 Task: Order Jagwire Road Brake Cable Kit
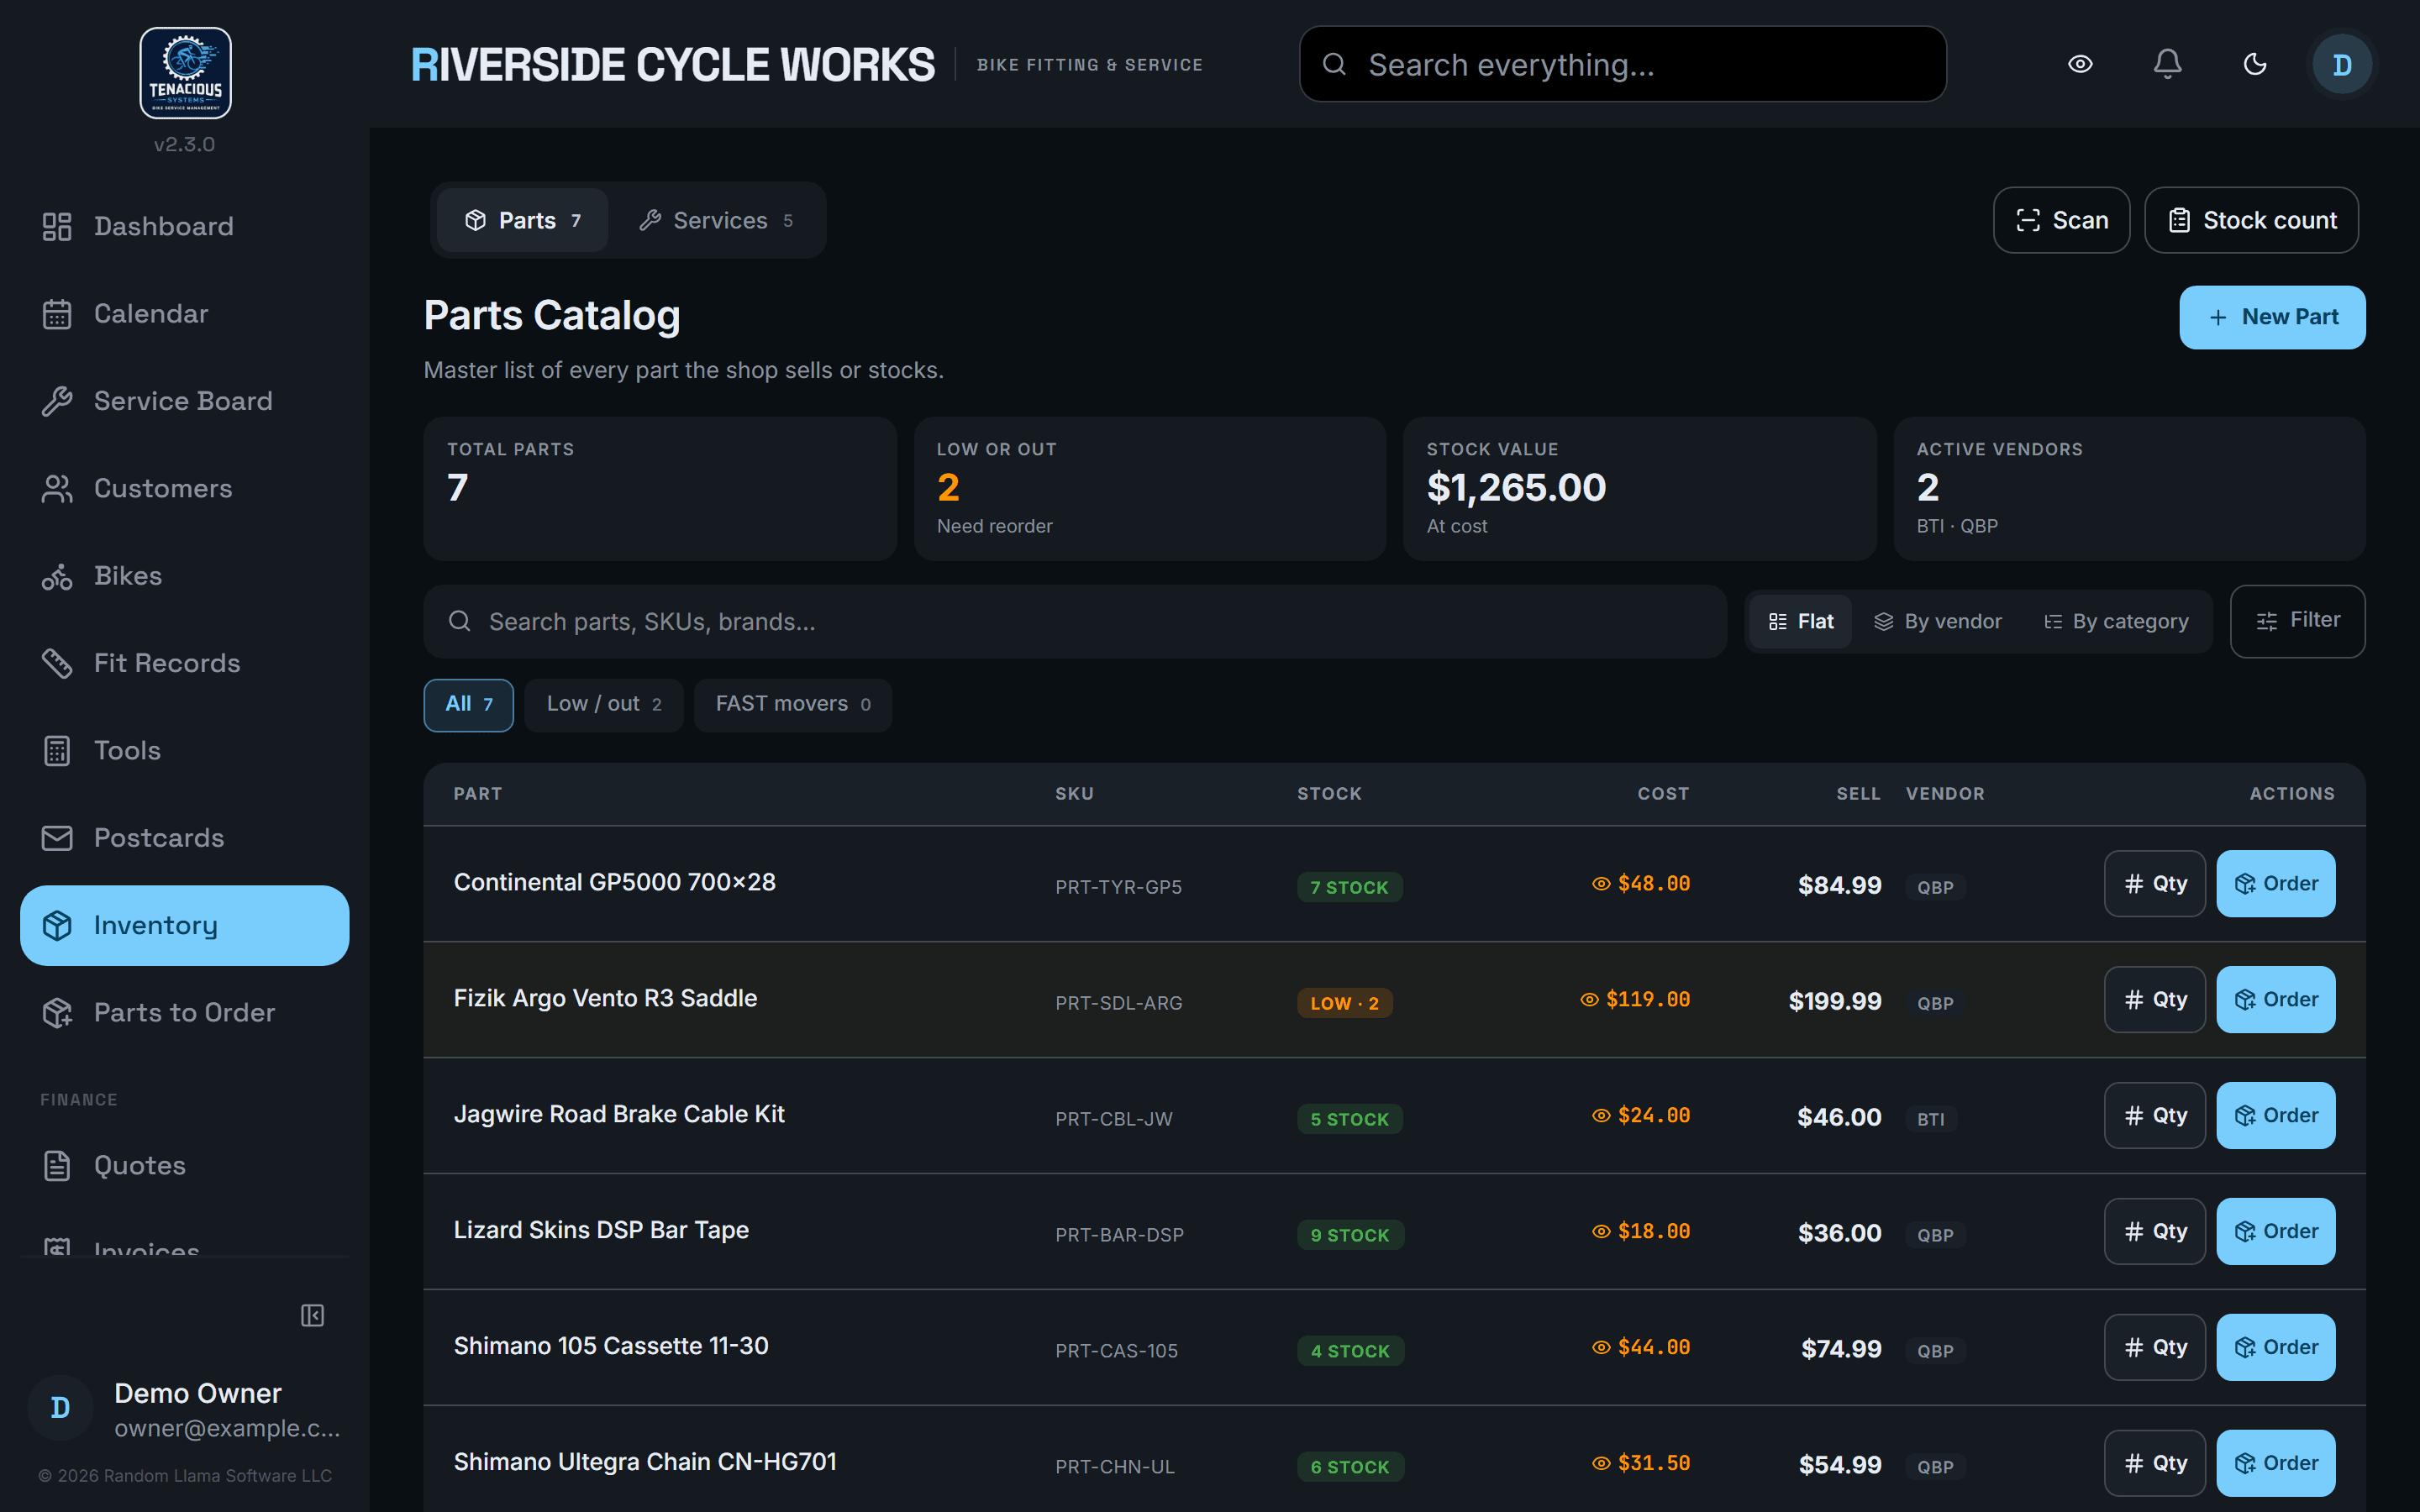pos(2276,1116)
